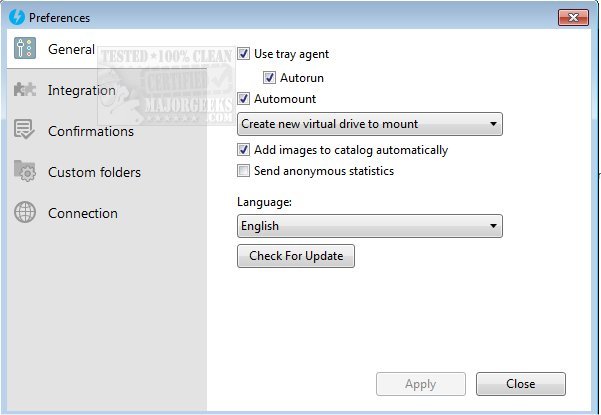Disable the Autorun checkbox

coord(270,77)
